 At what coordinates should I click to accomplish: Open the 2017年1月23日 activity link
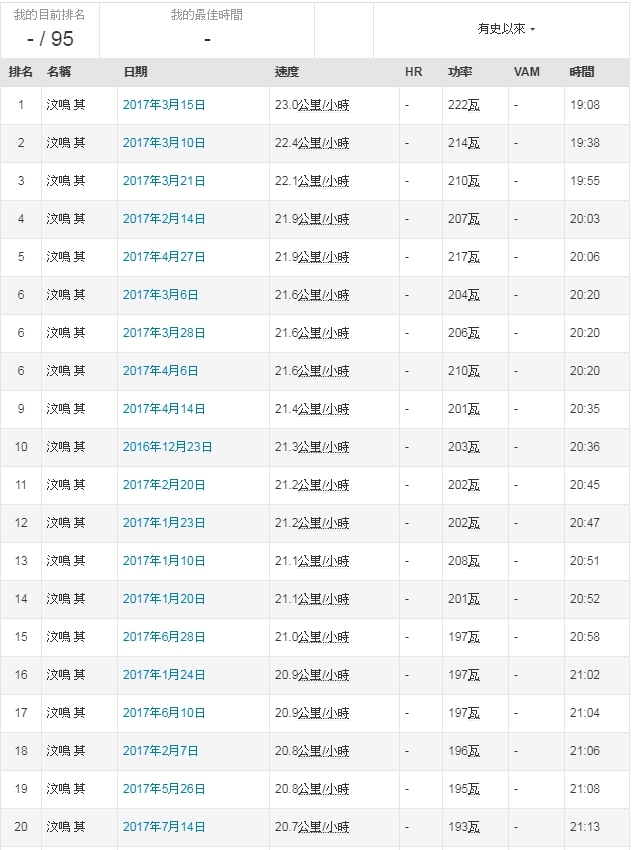click(x=164, y=523)
